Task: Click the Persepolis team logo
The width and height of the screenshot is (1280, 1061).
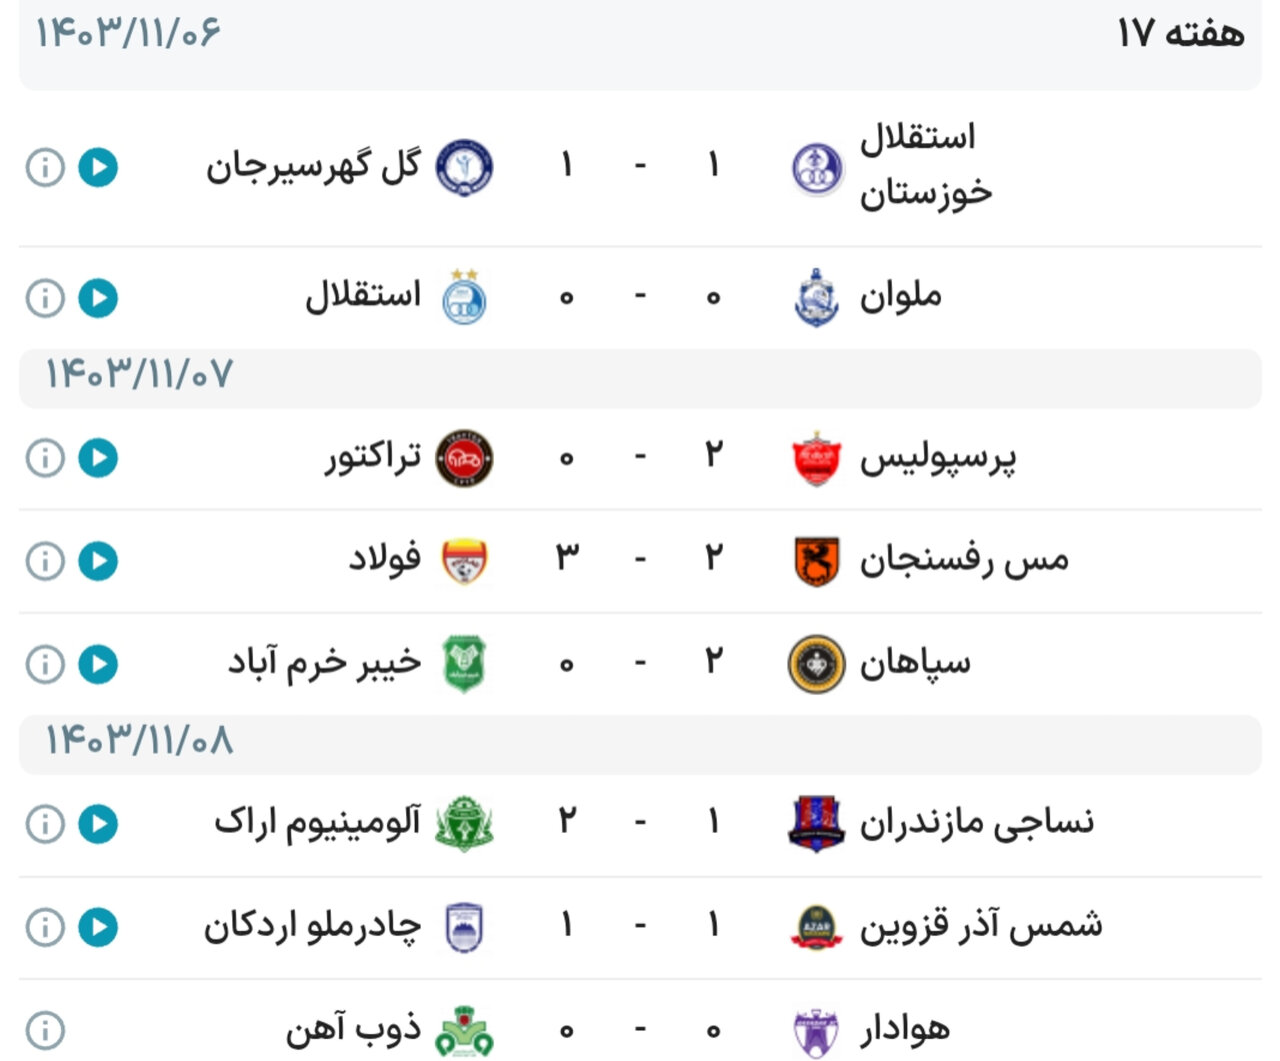Action: click(816, 458)
